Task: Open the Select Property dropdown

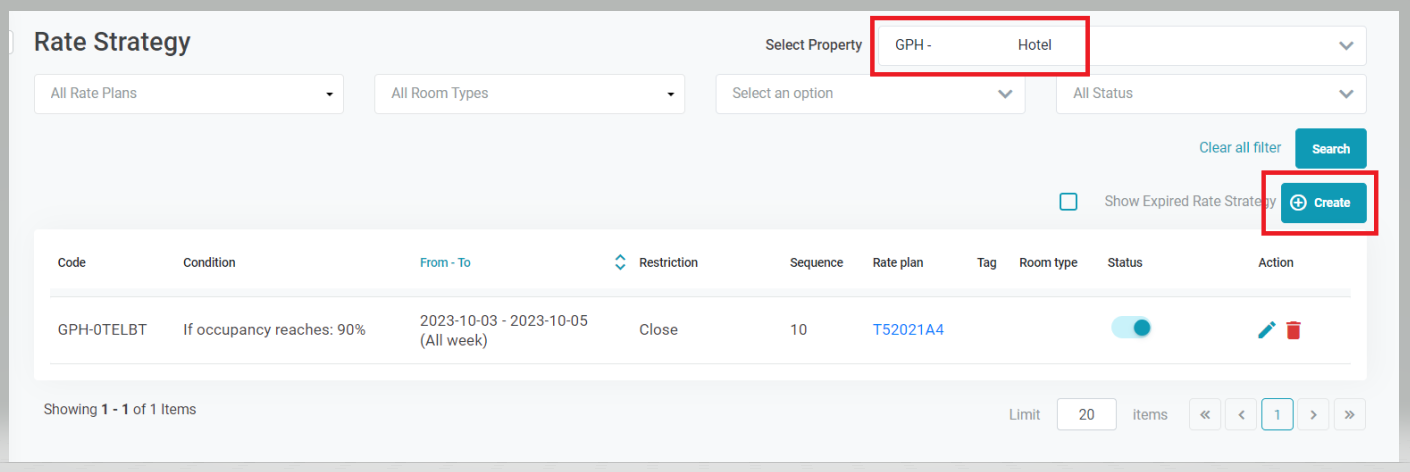Action: [x=1120, y=46]
